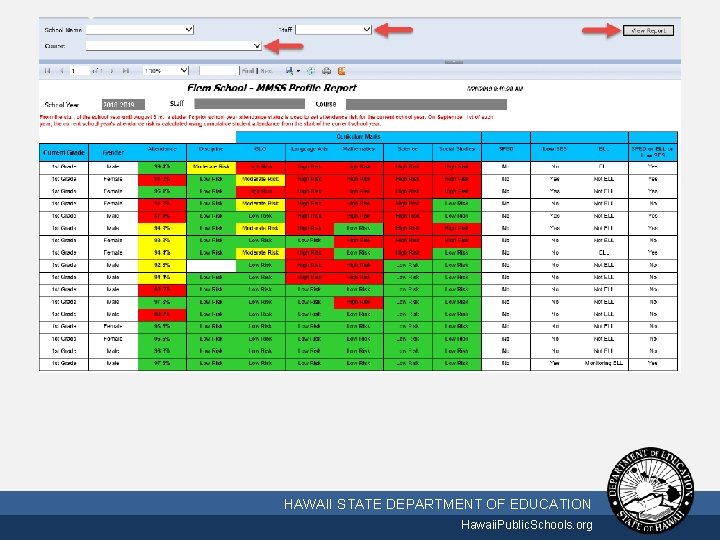The width and height of the screenshot is (720, 540).
Task: Click the find text search field
Action: click(x=219, y=71)
